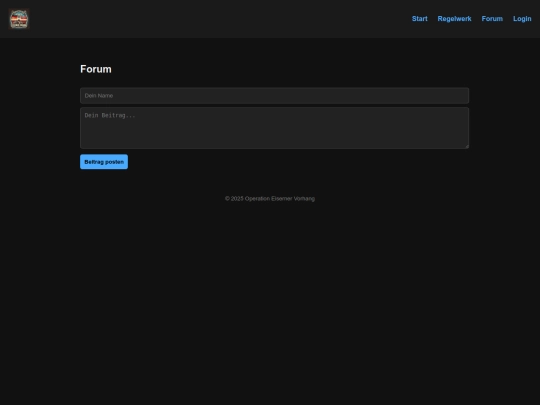Image resolution: width=540 pixels, height=405 pixels.
Task: Open the Start page link
Action: pyautogui.click(x=419, y=19)
